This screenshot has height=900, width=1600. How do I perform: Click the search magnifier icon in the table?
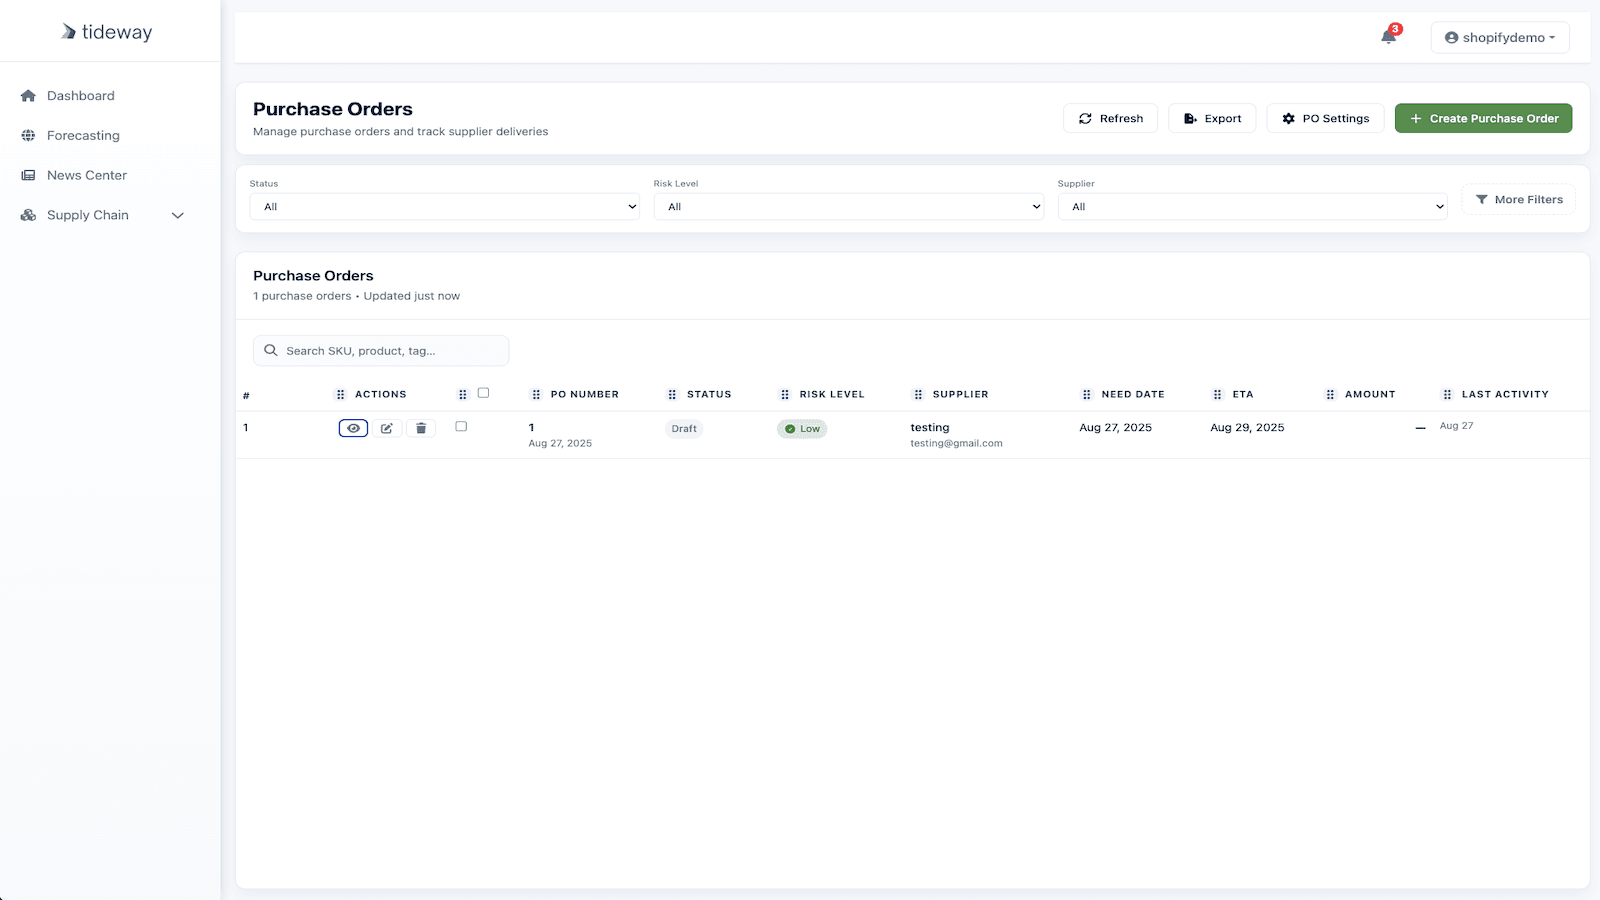click(x=270, y=350)
